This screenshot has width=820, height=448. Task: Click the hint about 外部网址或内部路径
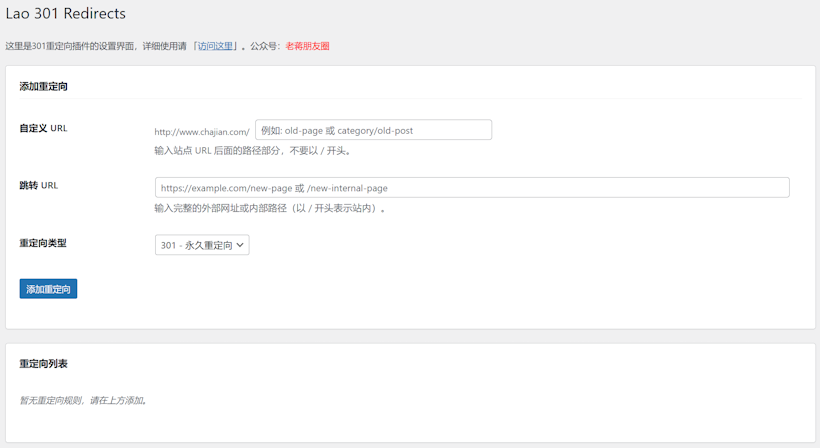270,208
